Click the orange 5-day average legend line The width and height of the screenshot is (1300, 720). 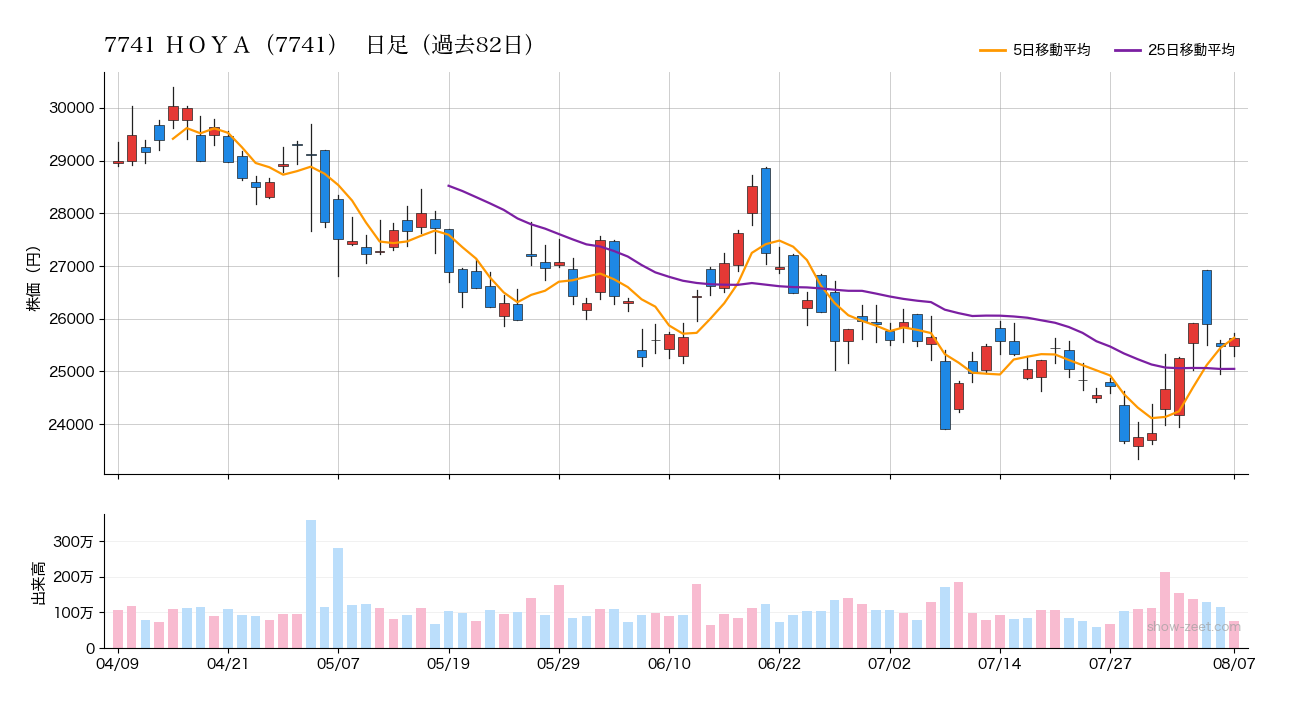pos(993,50)
